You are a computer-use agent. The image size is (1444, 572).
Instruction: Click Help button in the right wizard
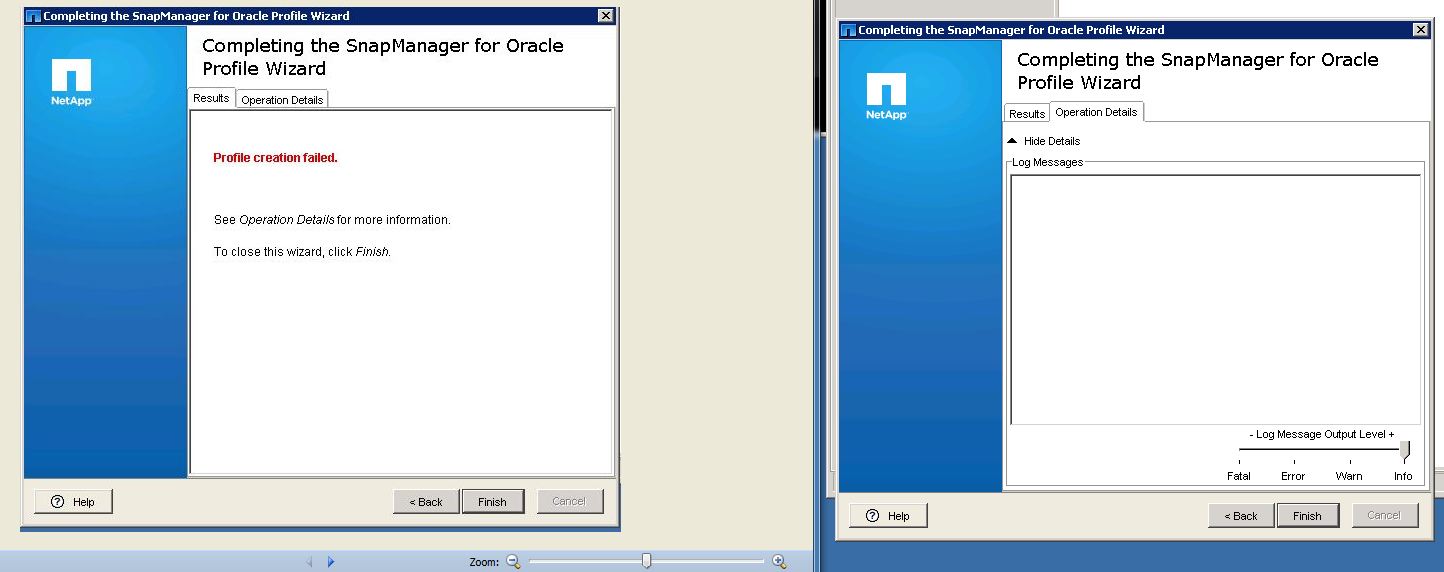[888, 516]
